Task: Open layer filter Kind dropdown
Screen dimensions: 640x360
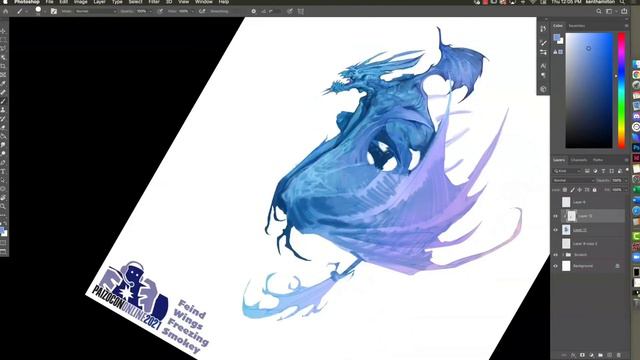Action: [567, 171]
